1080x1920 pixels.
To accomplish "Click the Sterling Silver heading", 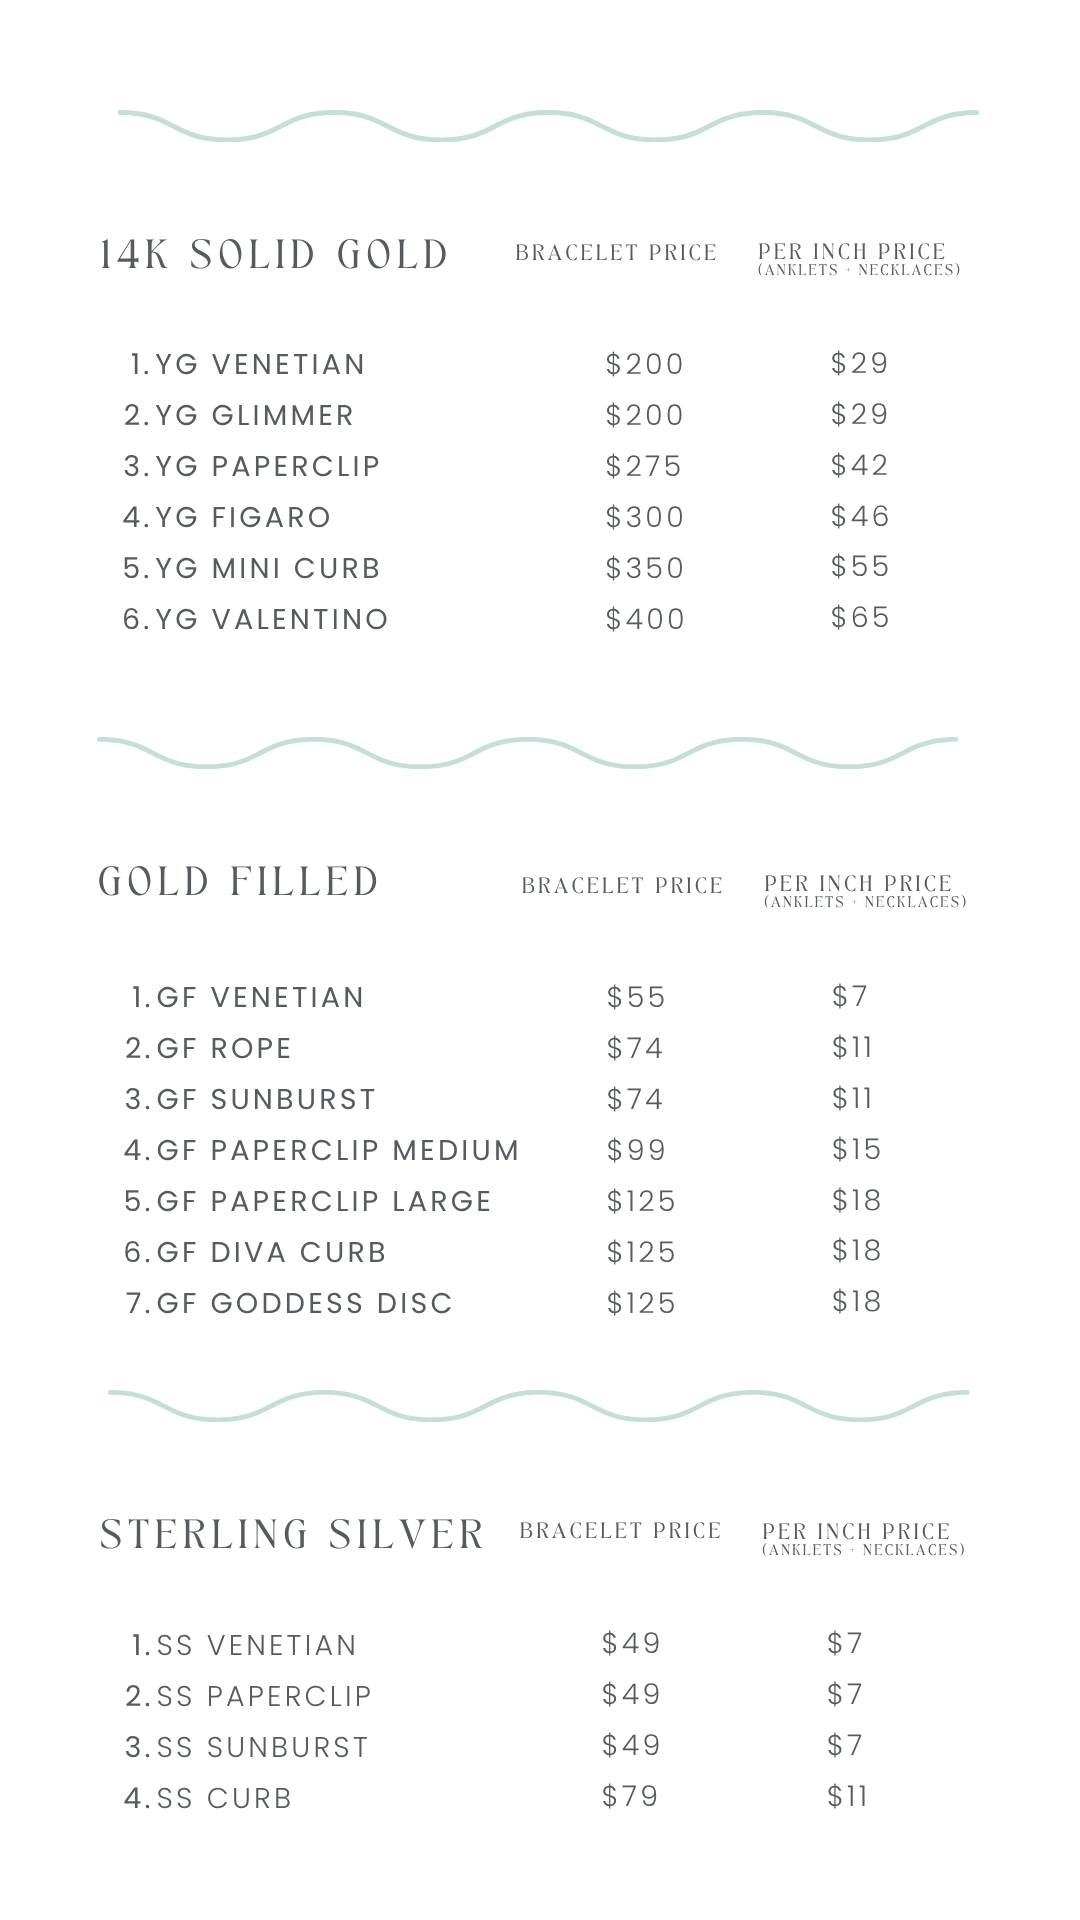I will (x=292, y=1535).
